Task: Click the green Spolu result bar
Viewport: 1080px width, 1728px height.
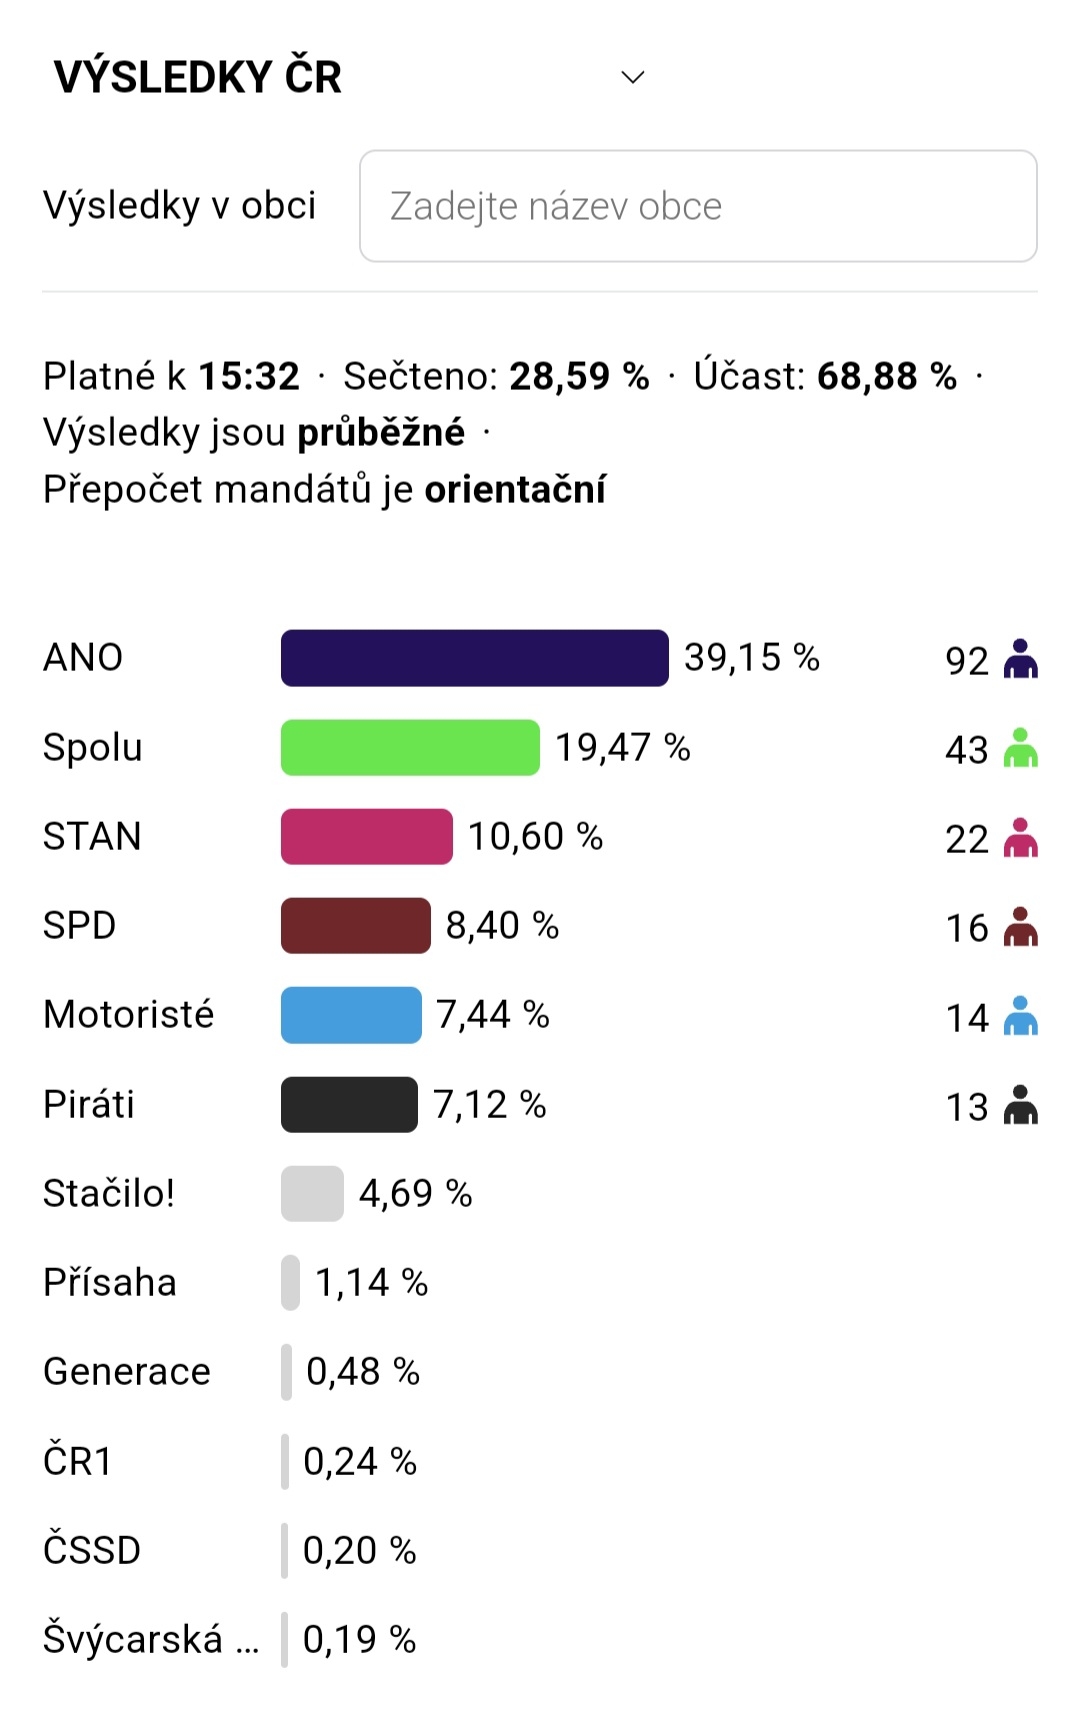Action: pos(410,747)
